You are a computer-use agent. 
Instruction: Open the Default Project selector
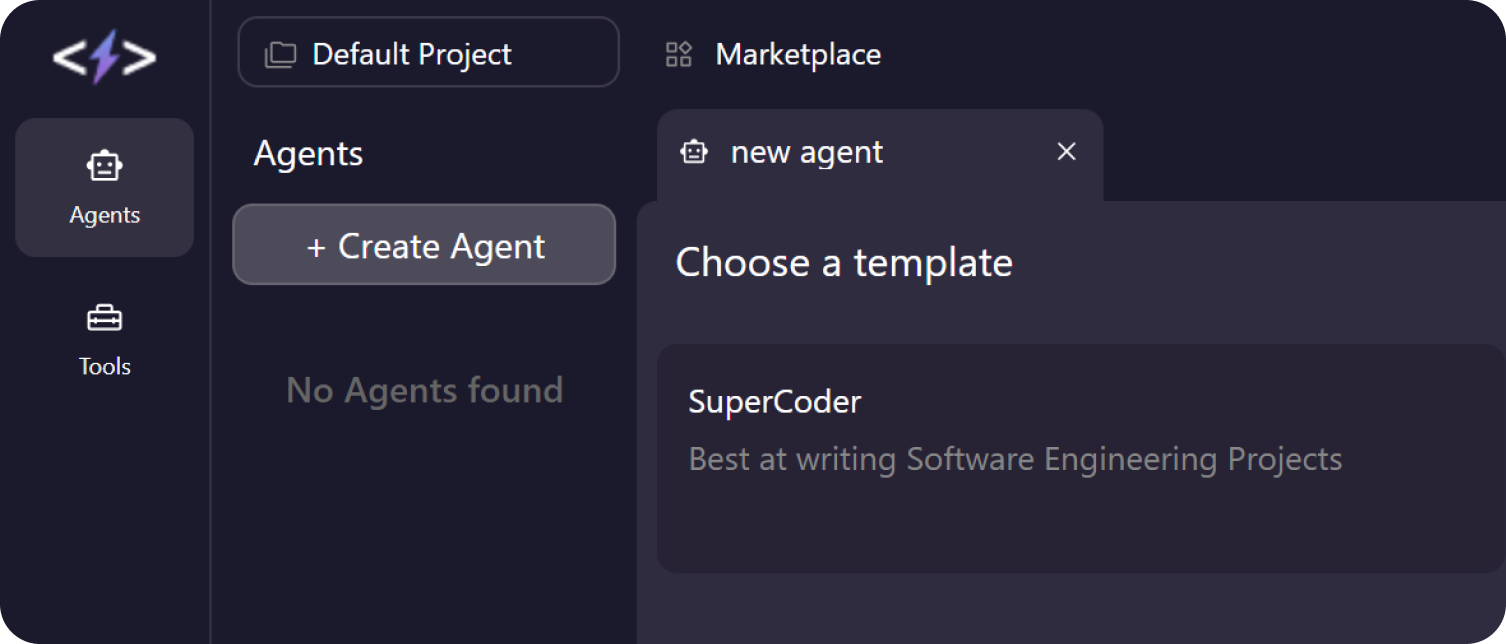point(428,53)
